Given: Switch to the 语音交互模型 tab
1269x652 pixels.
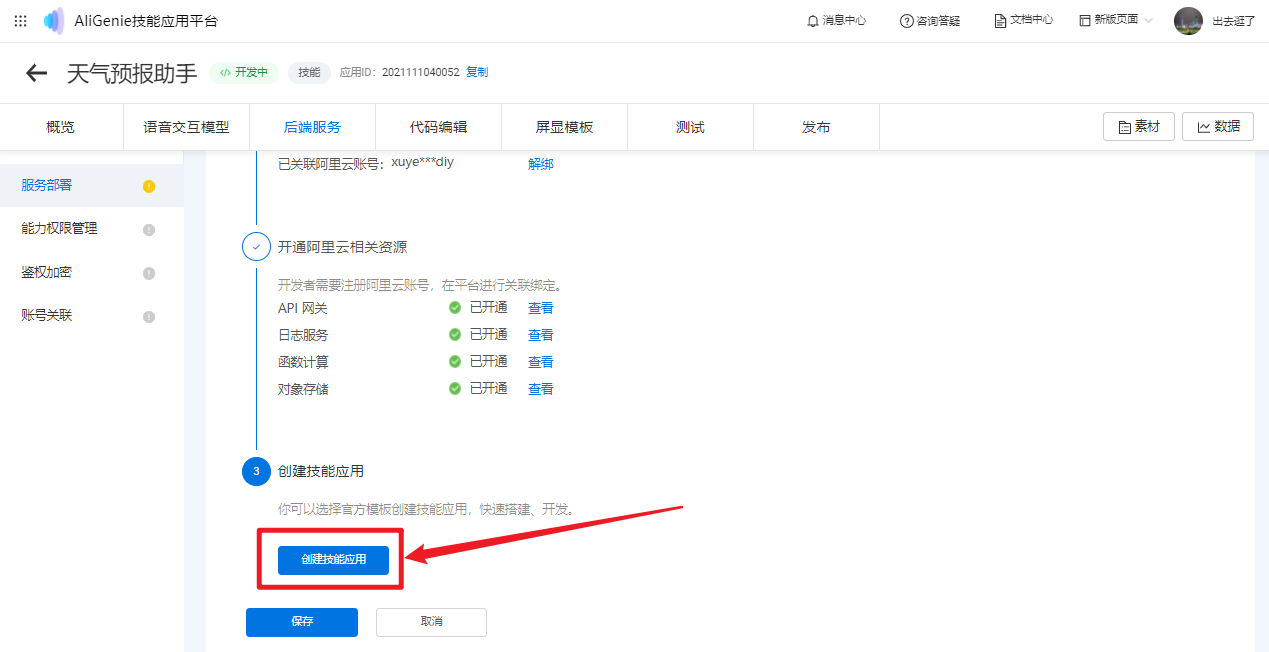Looking at the screenshot, I should click(186, 127).
